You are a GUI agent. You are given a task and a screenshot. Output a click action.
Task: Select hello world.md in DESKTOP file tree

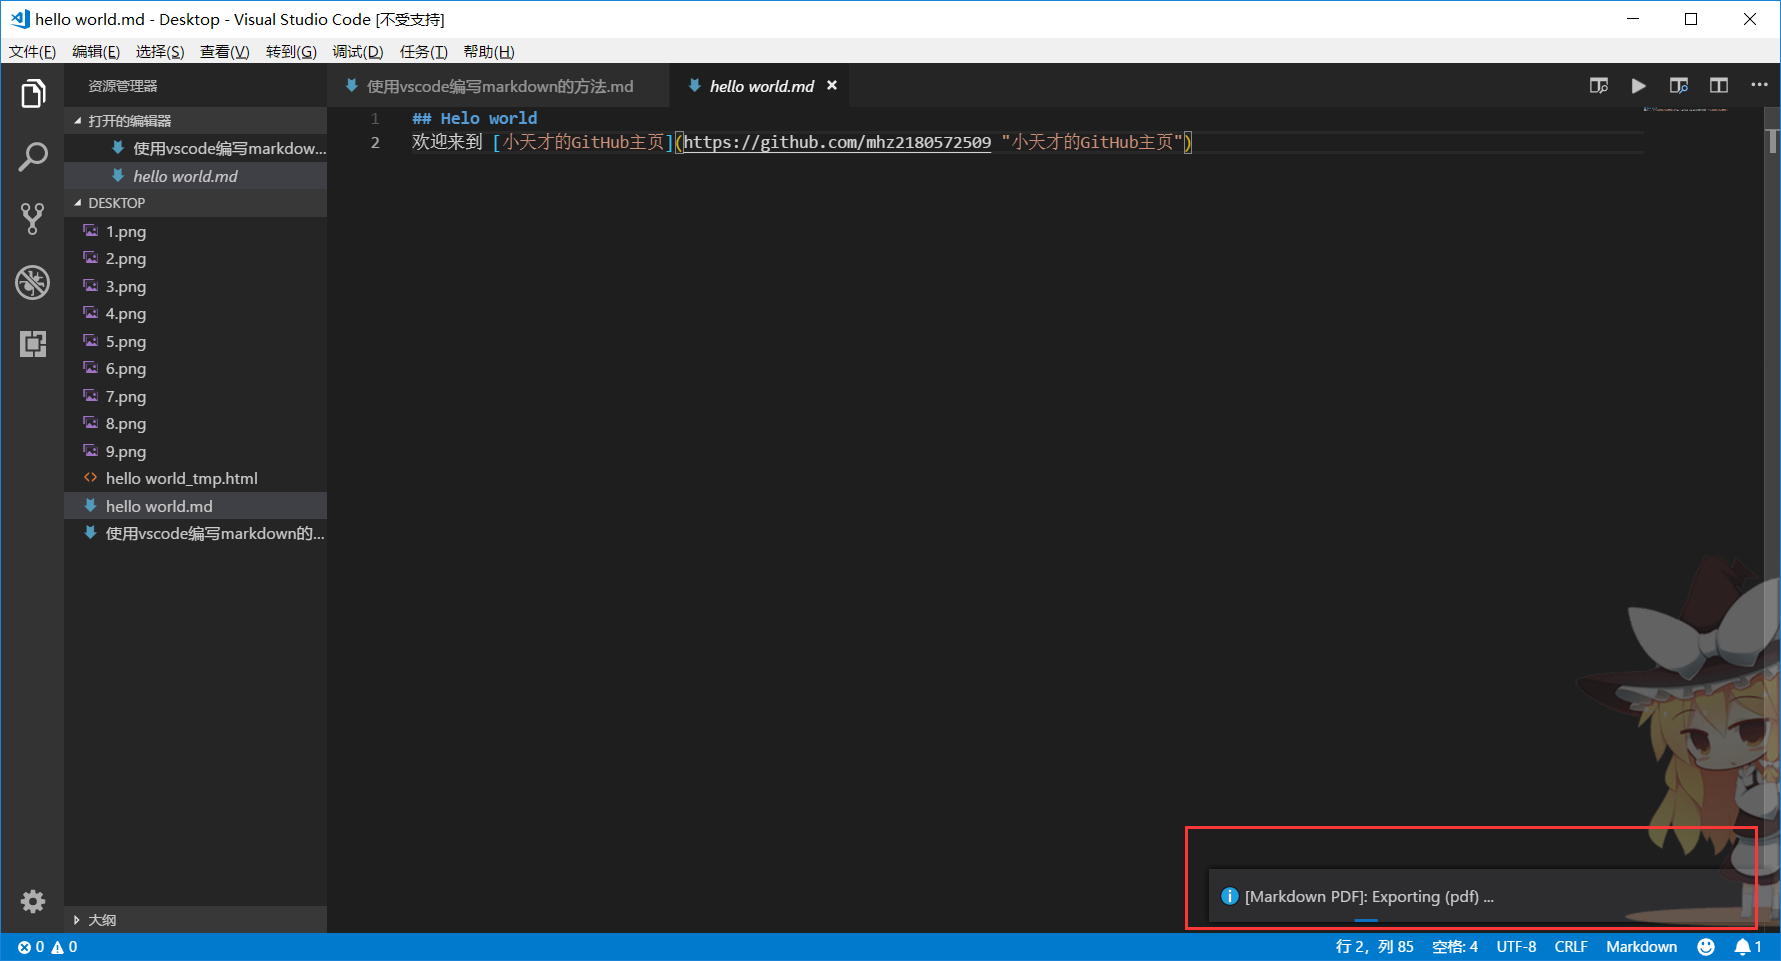pos(196,506)
